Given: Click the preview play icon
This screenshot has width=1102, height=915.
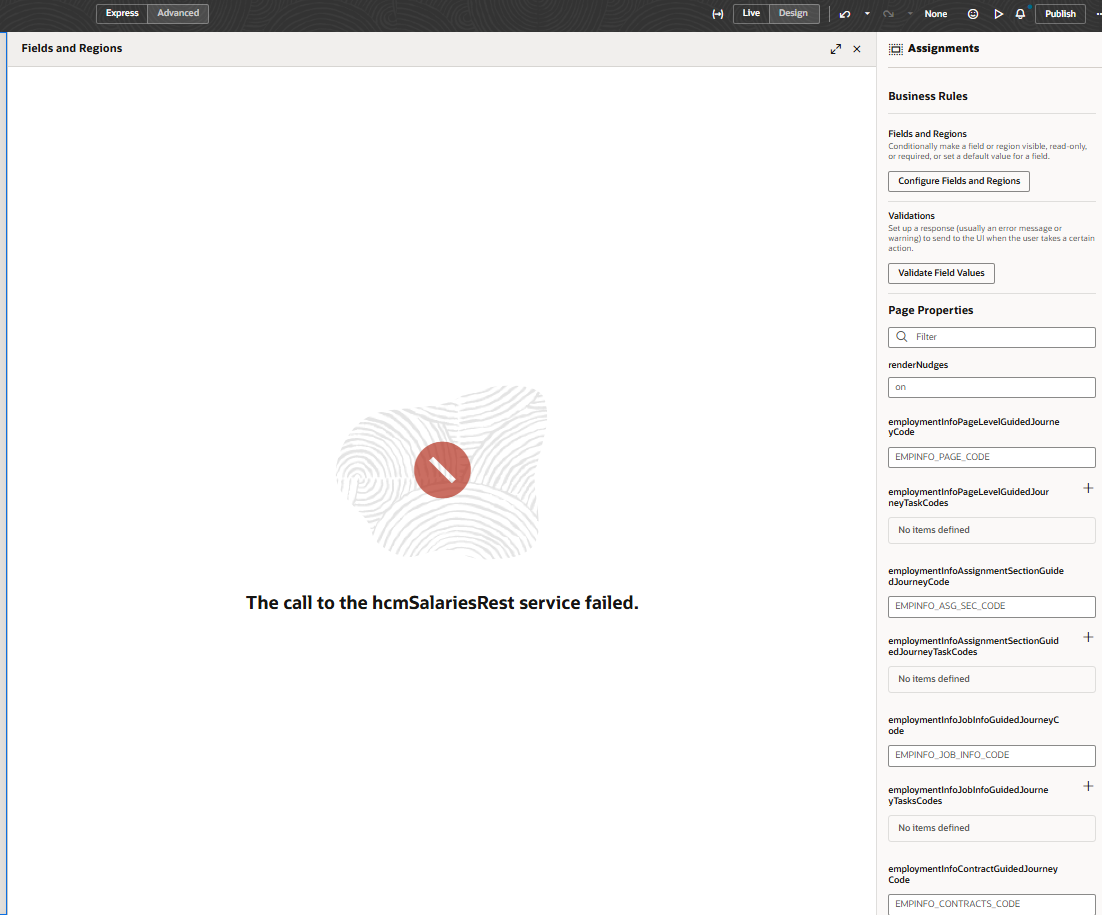Looking at the screenshot, I should pos(997,13).
